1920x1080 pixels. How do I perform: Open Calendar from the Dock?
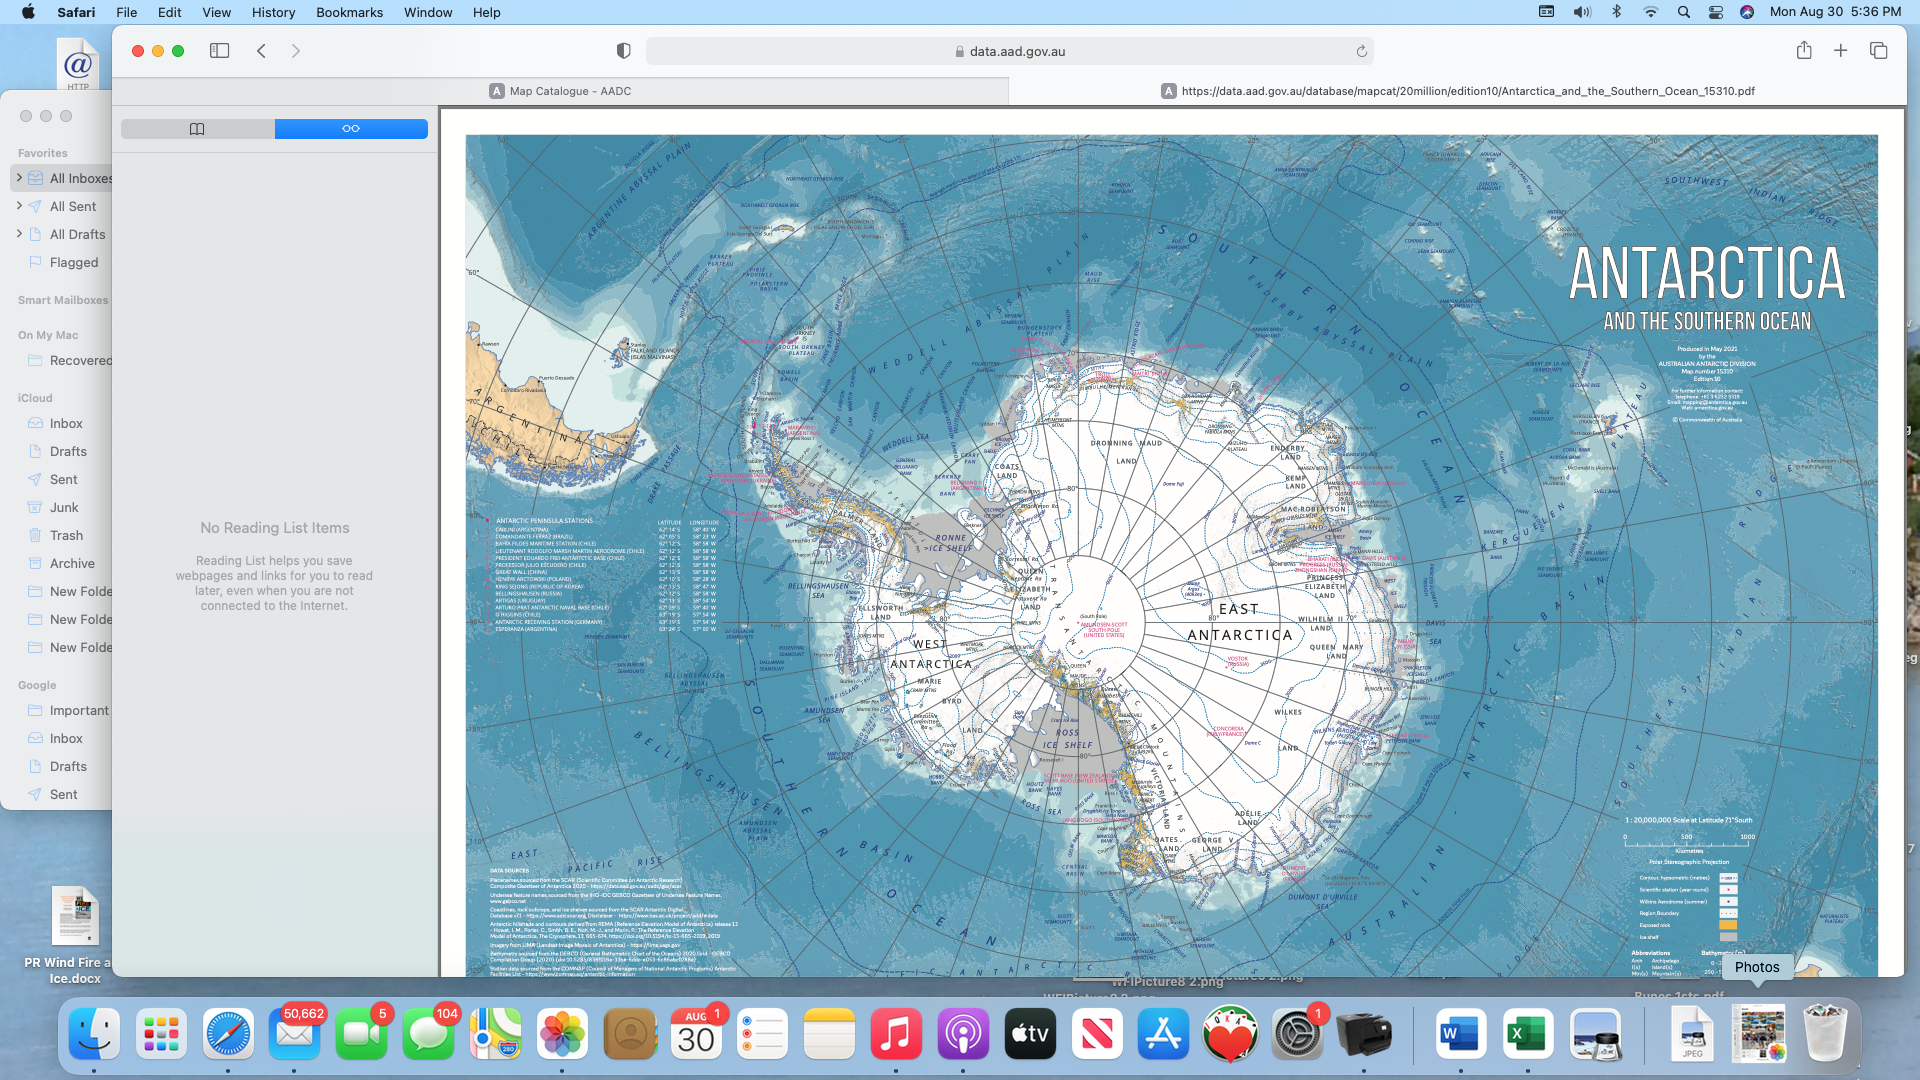[x=696, y=1034]
